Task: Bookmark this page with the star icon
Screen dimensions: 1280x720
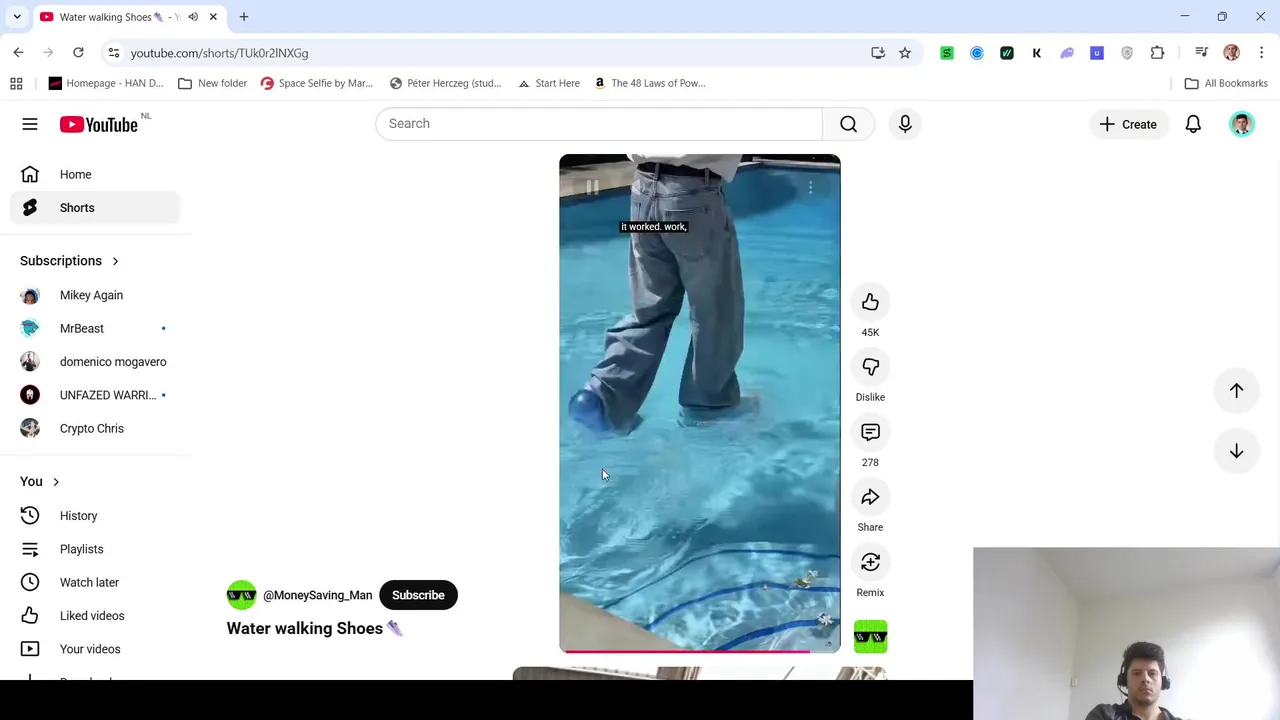Action: pyautogui.click(x=905, y=53)
